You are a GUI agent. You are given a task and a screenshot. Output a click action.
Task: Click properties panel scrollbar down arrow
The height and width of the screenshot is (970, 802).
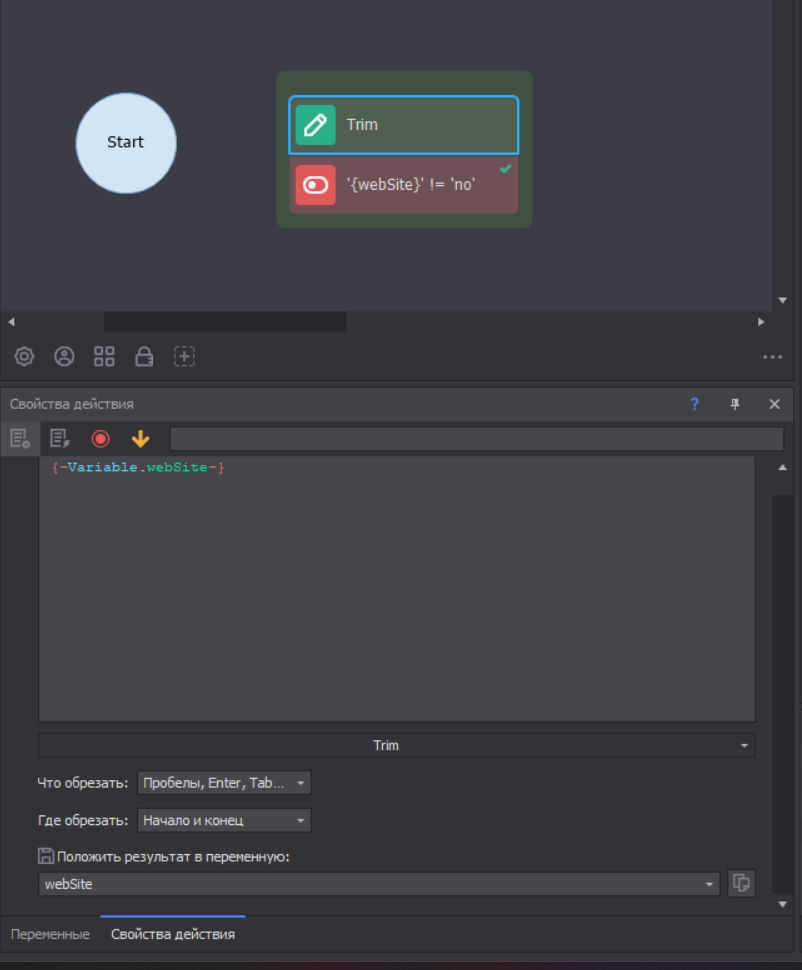(783, 904)
